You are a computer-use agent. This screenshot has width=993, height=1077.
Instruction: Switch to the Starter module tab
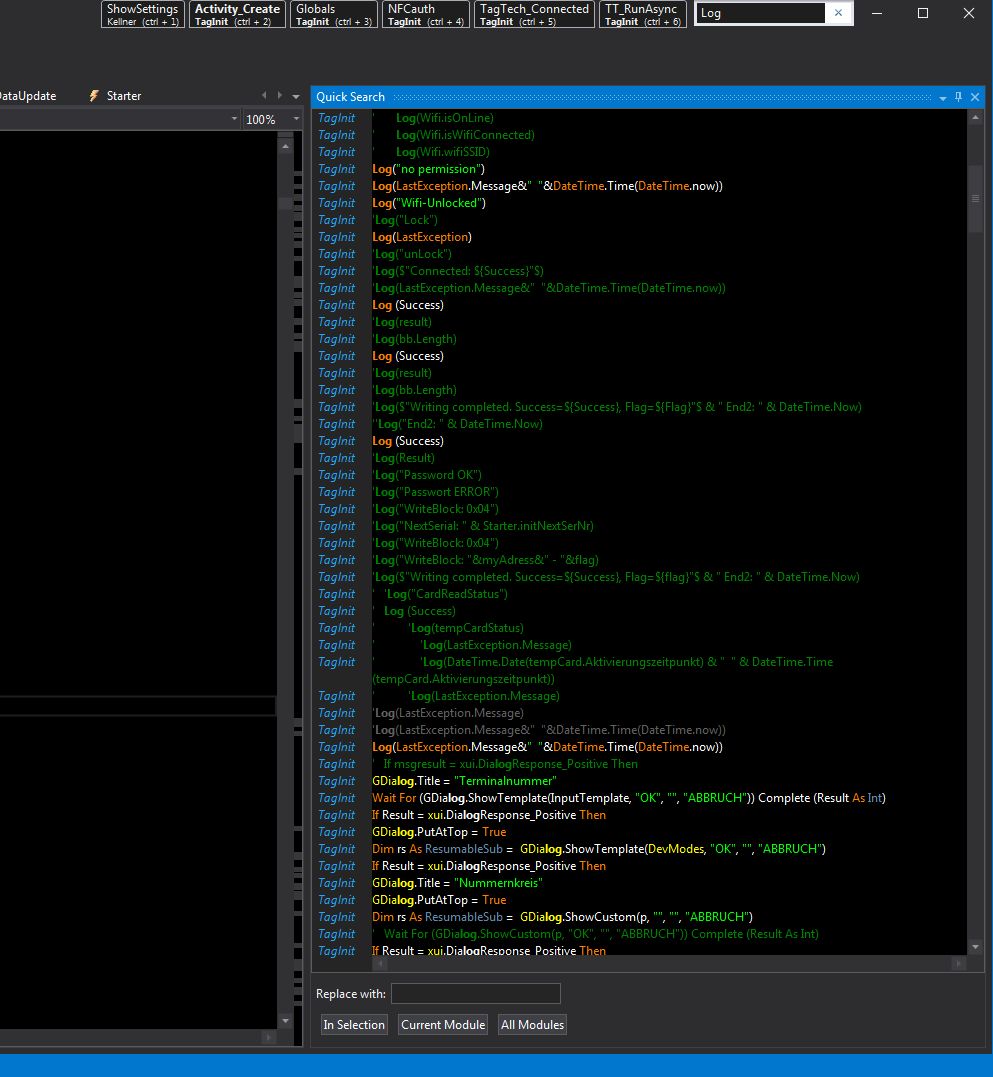click(x=124, y=96)
